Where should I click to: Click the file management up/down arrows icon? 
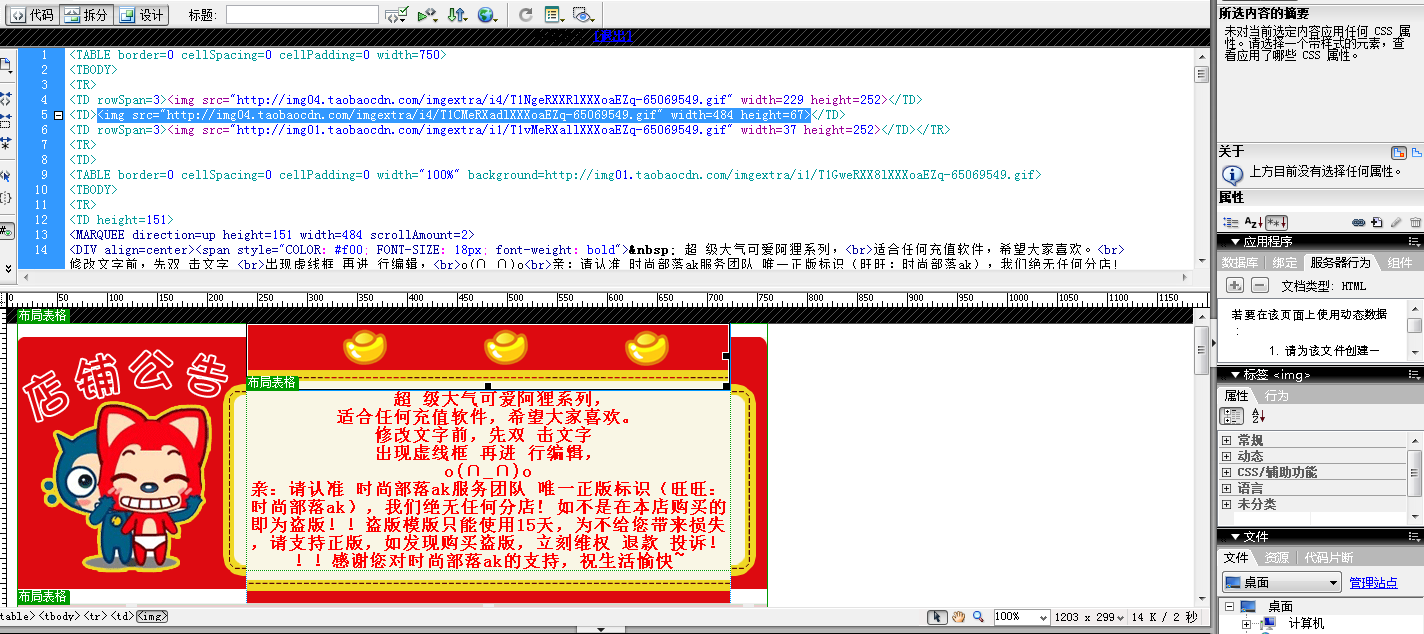coord(457,15)
